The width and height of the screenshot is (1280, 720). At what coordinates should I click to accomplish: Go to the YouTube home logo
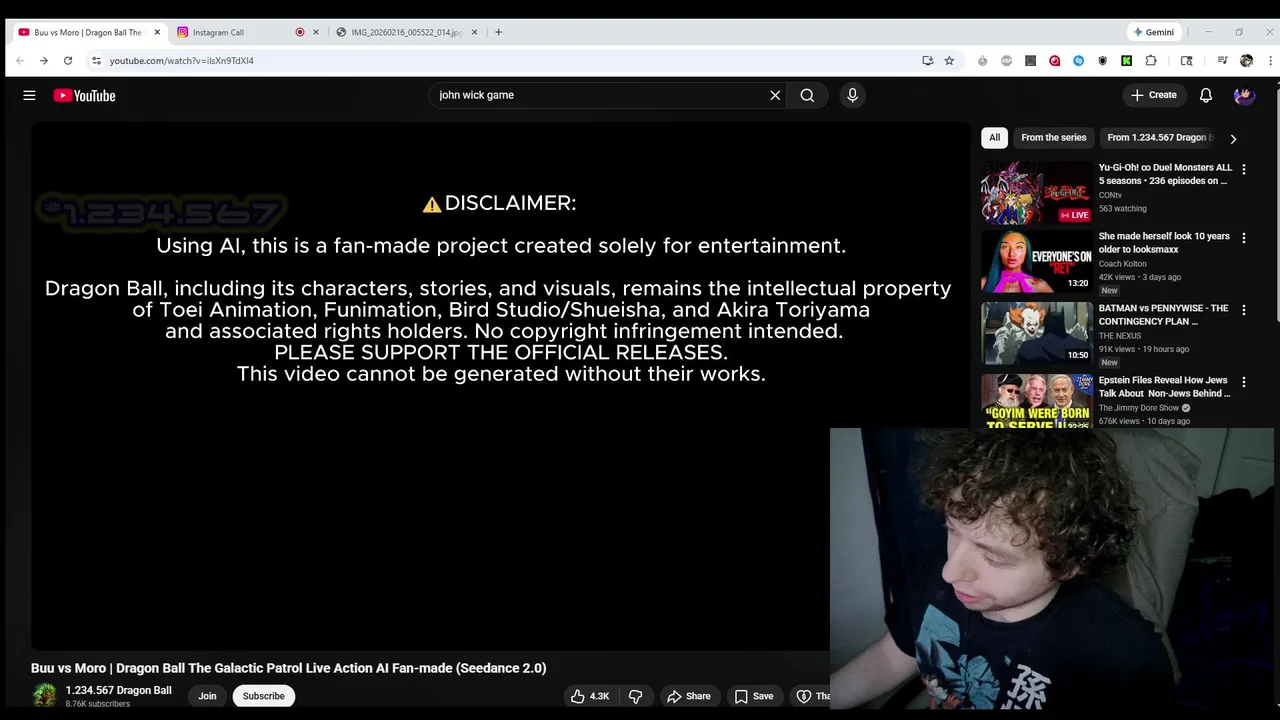(x=84, y=95)
